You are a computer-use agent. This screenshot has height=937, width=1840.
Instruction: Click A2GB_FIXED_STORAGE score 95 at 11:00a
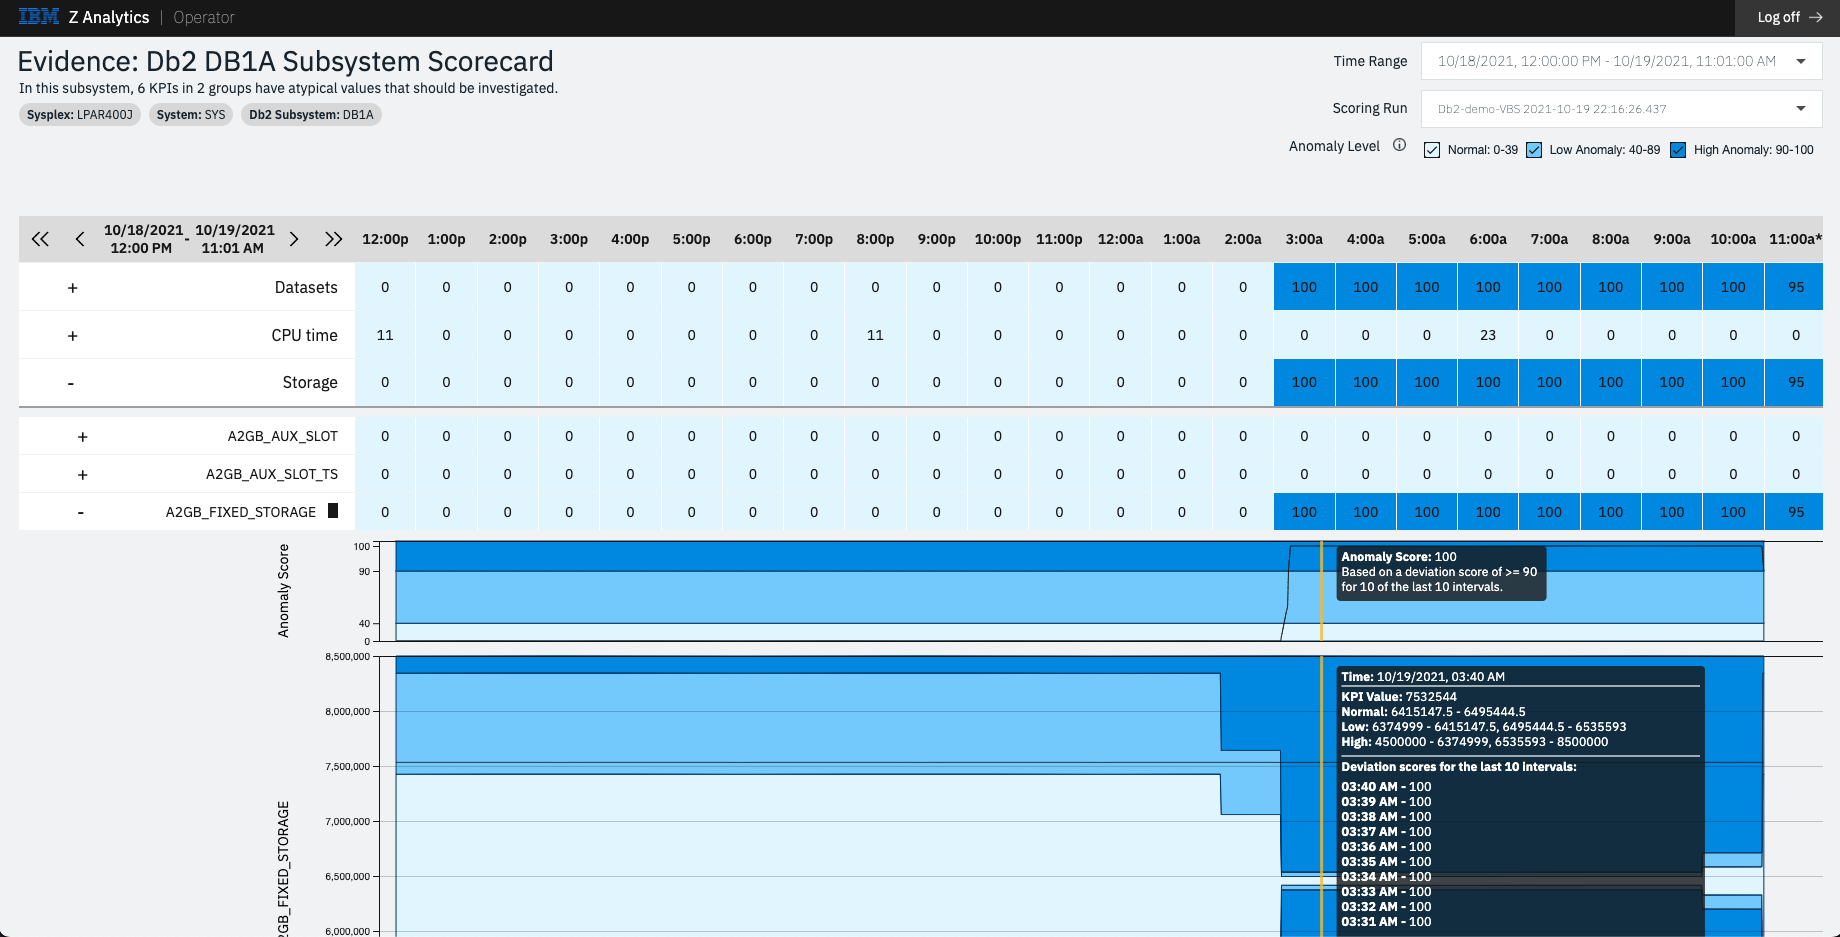click(x=1796, y=512)
